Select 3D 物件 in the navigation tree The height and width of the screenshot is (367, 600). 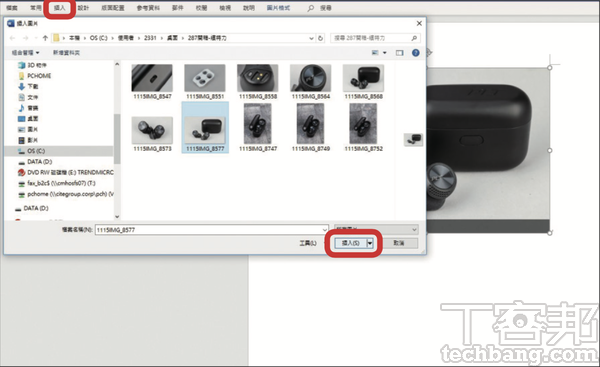[33, 65]
